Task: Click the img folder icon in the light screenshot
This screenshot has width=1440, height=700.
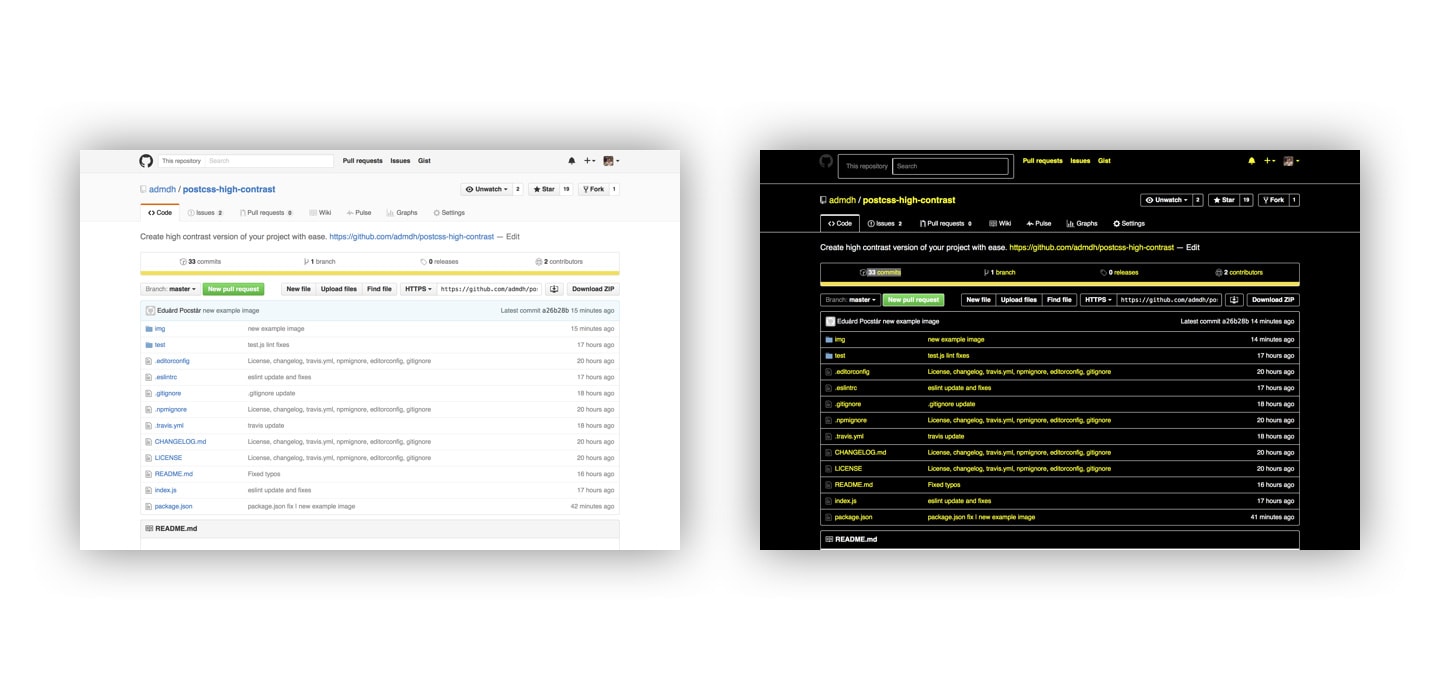Action: coord(149,329)
